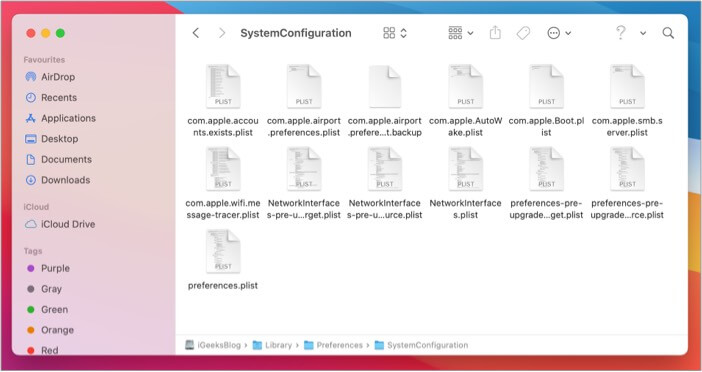Select NetworkInterfaces-pre-u...urce.plist file icon
Image resolution: width=702 pixels, height=372 pixels.
click(x=385, y=169)
